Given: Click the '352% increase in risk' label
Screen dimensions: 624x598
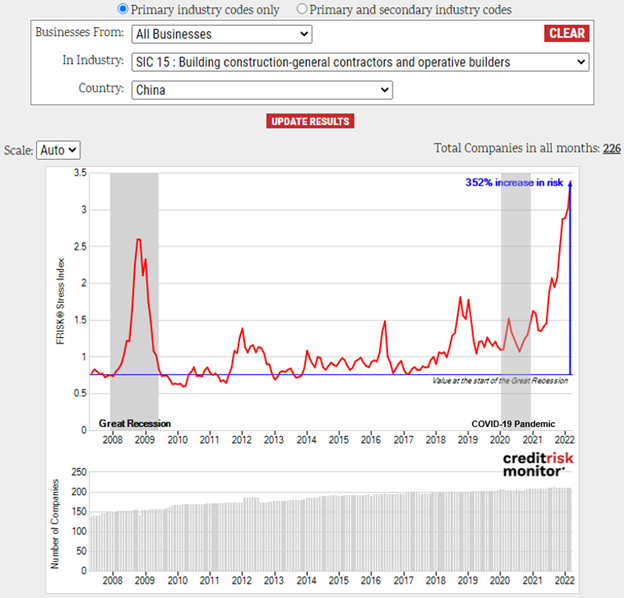Looking at the screenshot, I should tap(514, 182).
